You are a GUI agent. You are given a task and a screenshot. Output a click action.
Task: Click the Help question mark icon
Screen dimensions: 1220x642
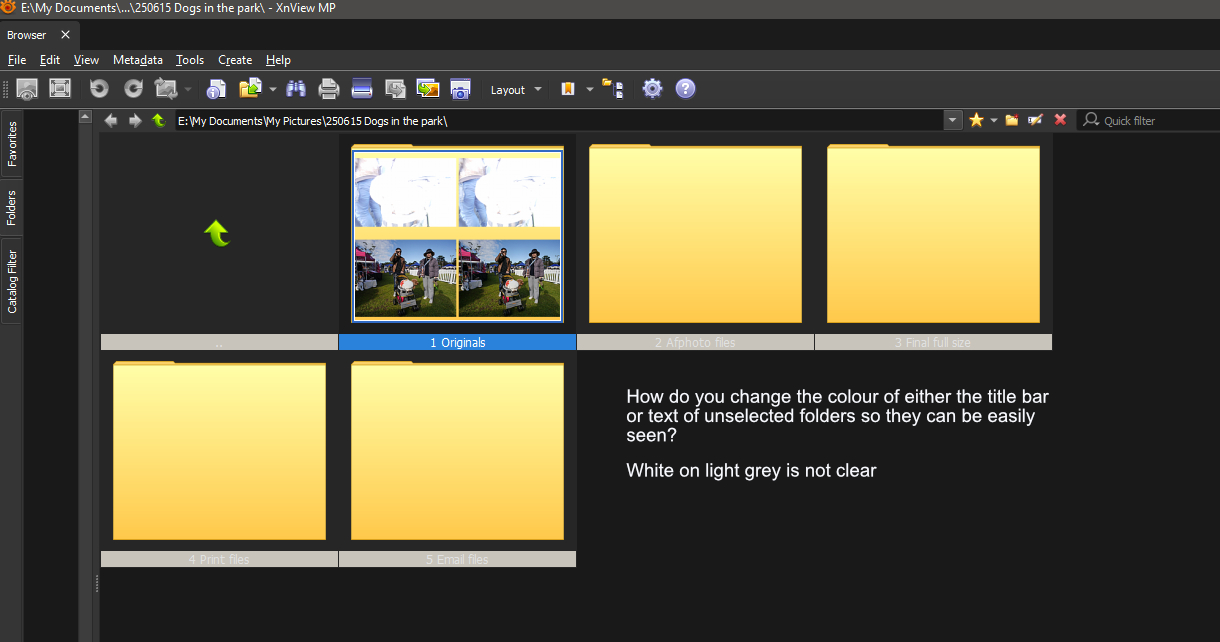685,88
